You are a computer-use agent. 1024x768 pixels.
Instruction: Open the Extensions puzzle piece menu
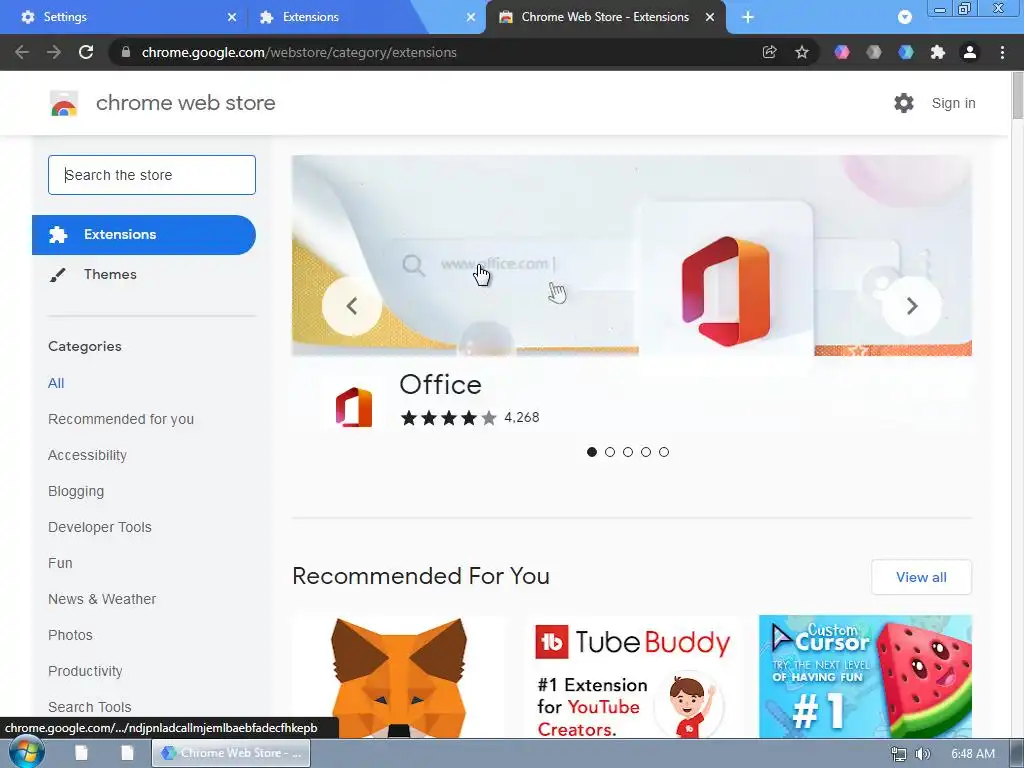point(938,52)
